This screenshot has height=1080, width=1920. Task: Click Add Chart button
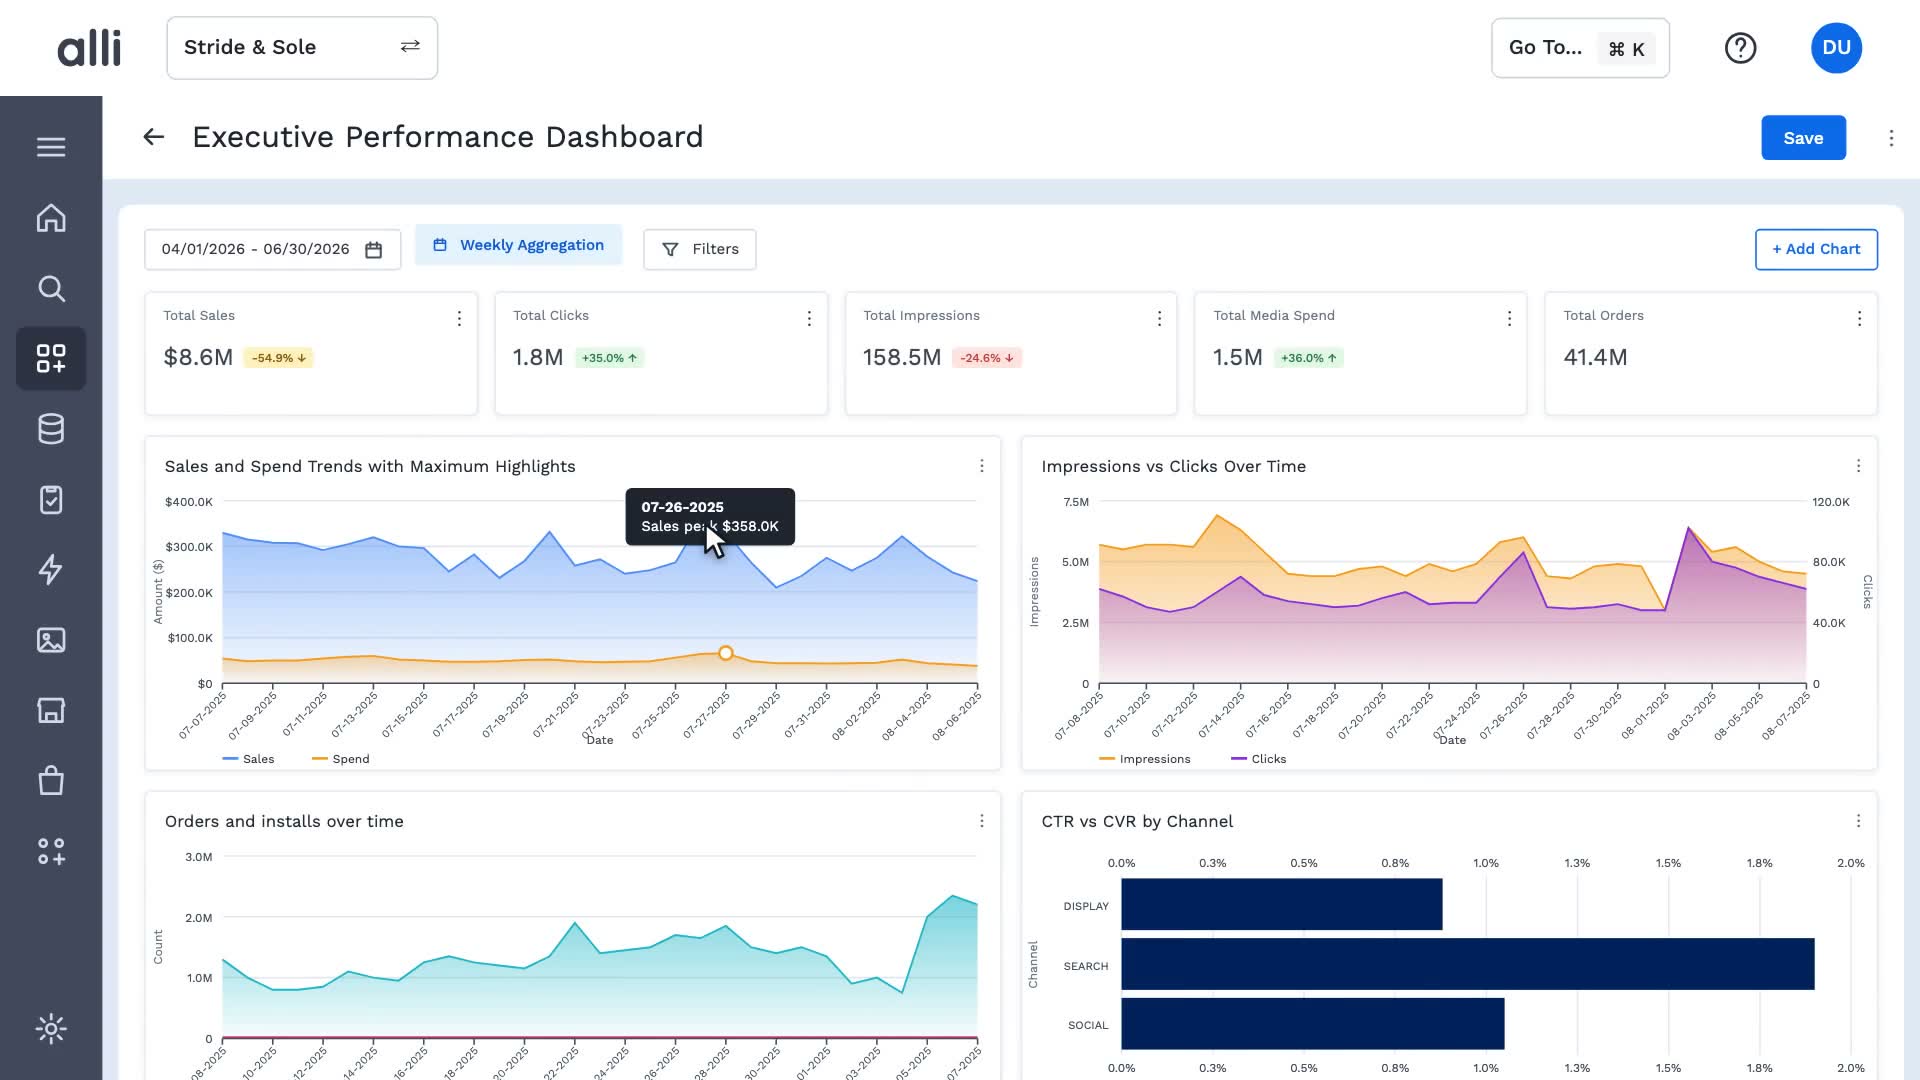[1816, 249]
